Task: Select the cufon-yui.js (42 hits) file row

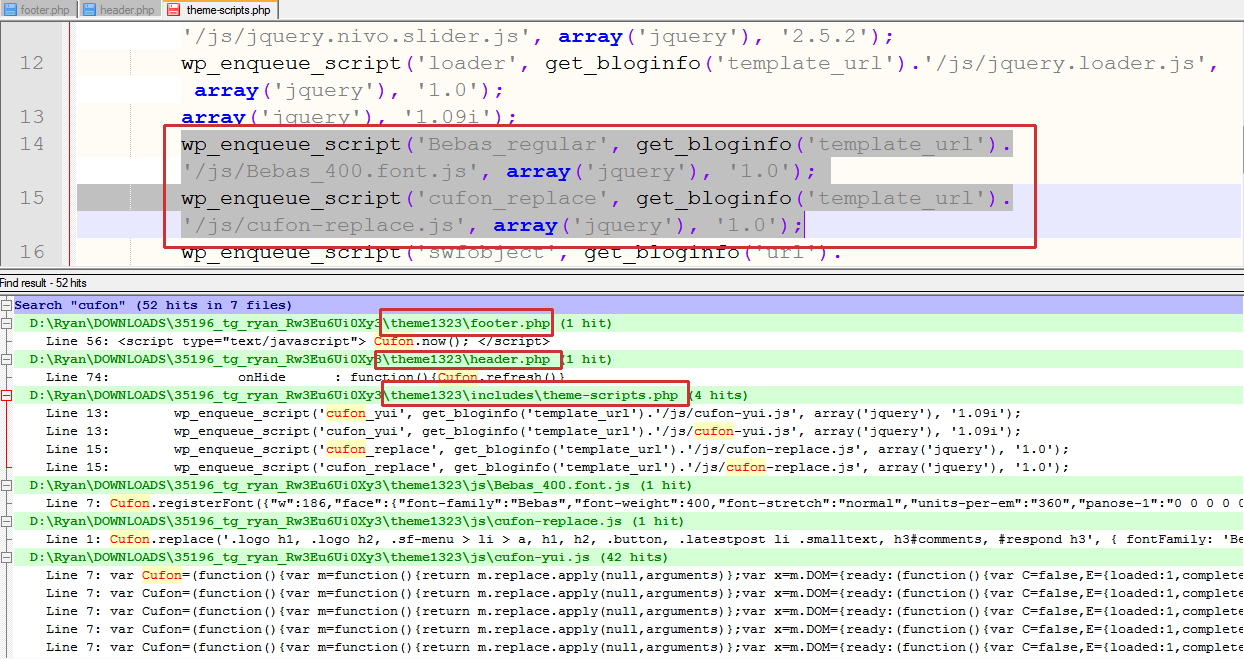Action: [x=628, y=557]
